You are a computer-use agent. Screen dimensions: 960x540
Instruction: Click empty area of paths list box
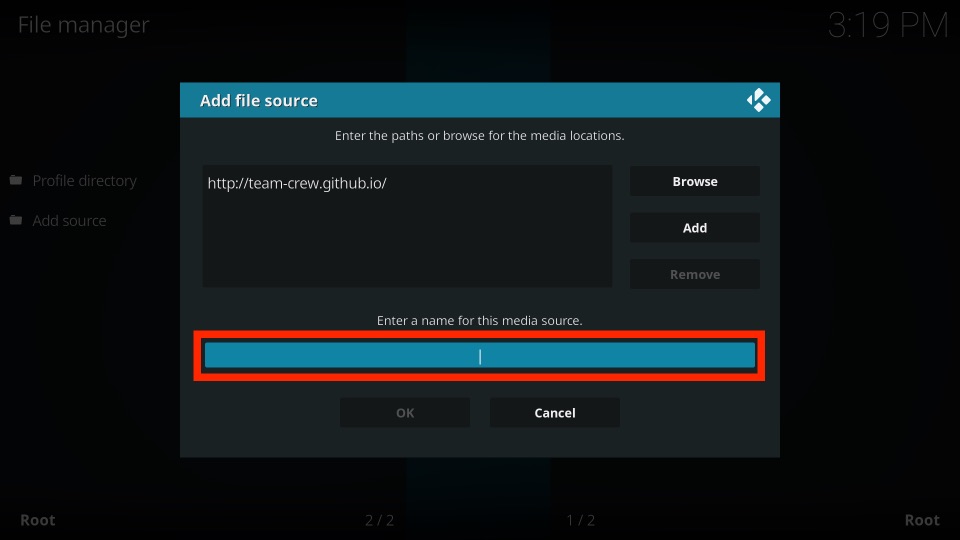click(x=407, y=245)
